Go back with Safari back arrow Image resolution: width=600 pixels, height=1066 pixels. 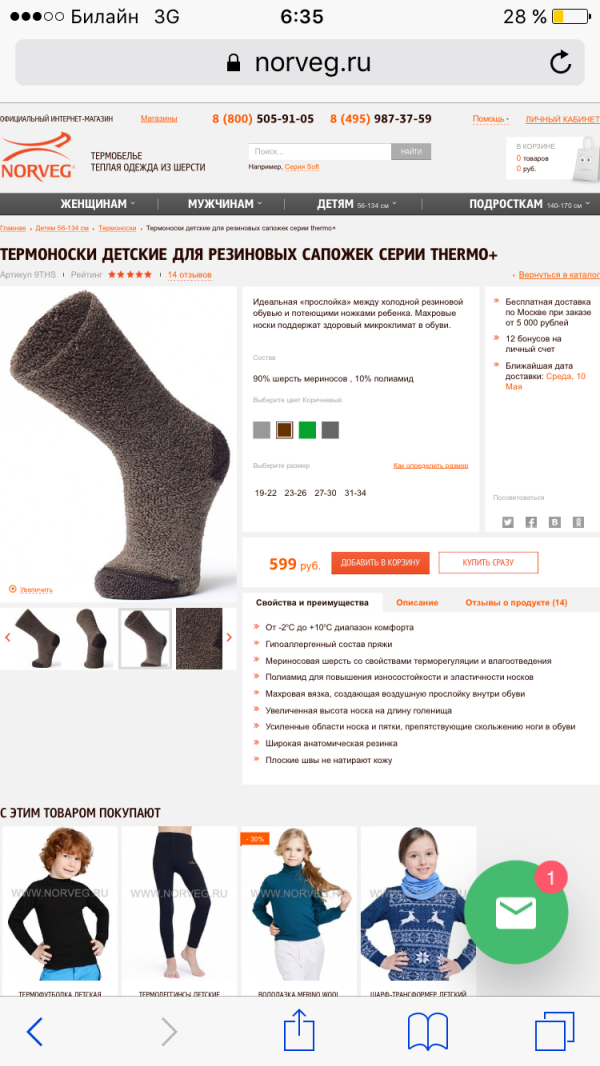35,1032
